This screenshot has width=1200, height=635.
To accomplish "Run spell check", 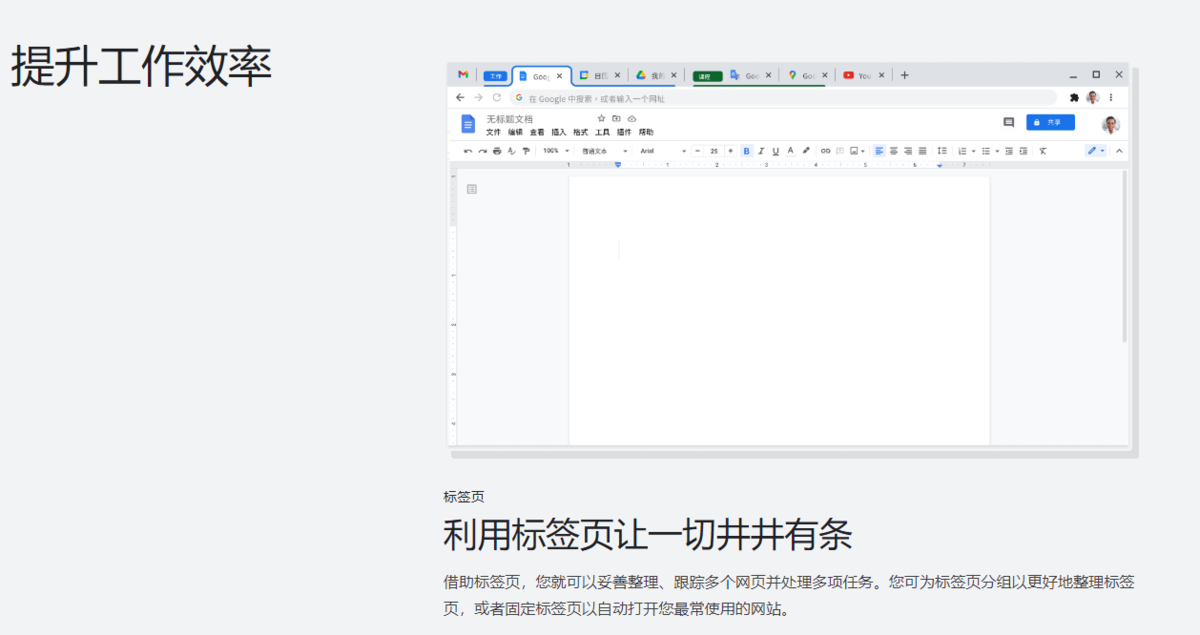I will tap(511, 151).
